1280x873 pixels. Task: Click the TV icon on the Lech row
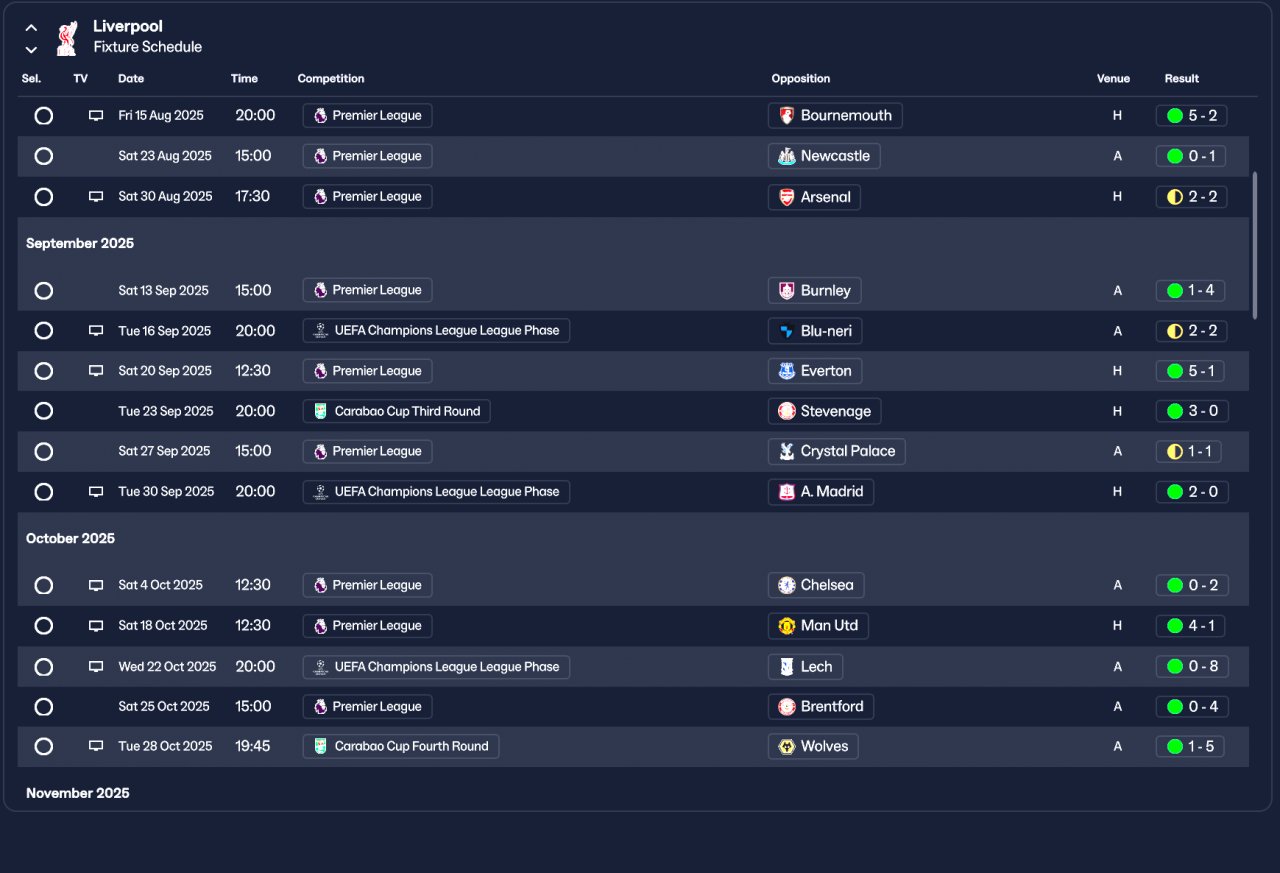pos(96,667)
